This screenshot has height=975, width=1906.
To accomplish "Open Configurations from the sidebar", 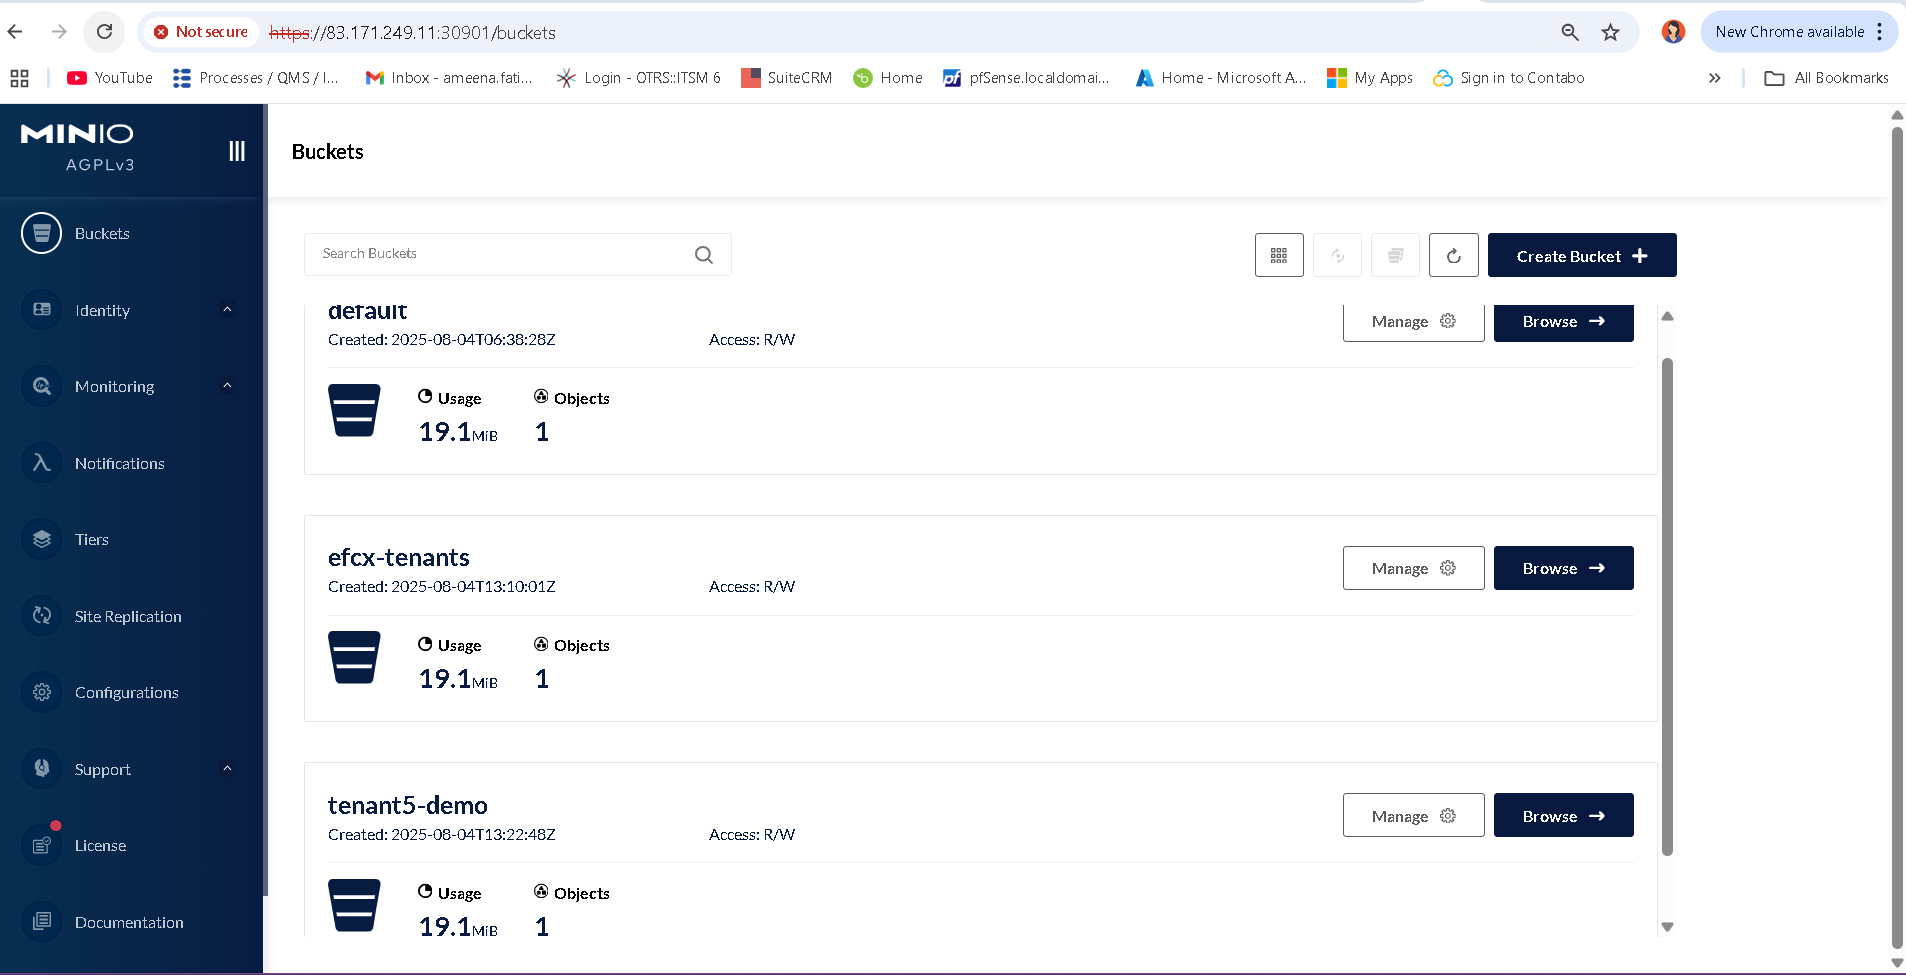I will click(126, 693).
